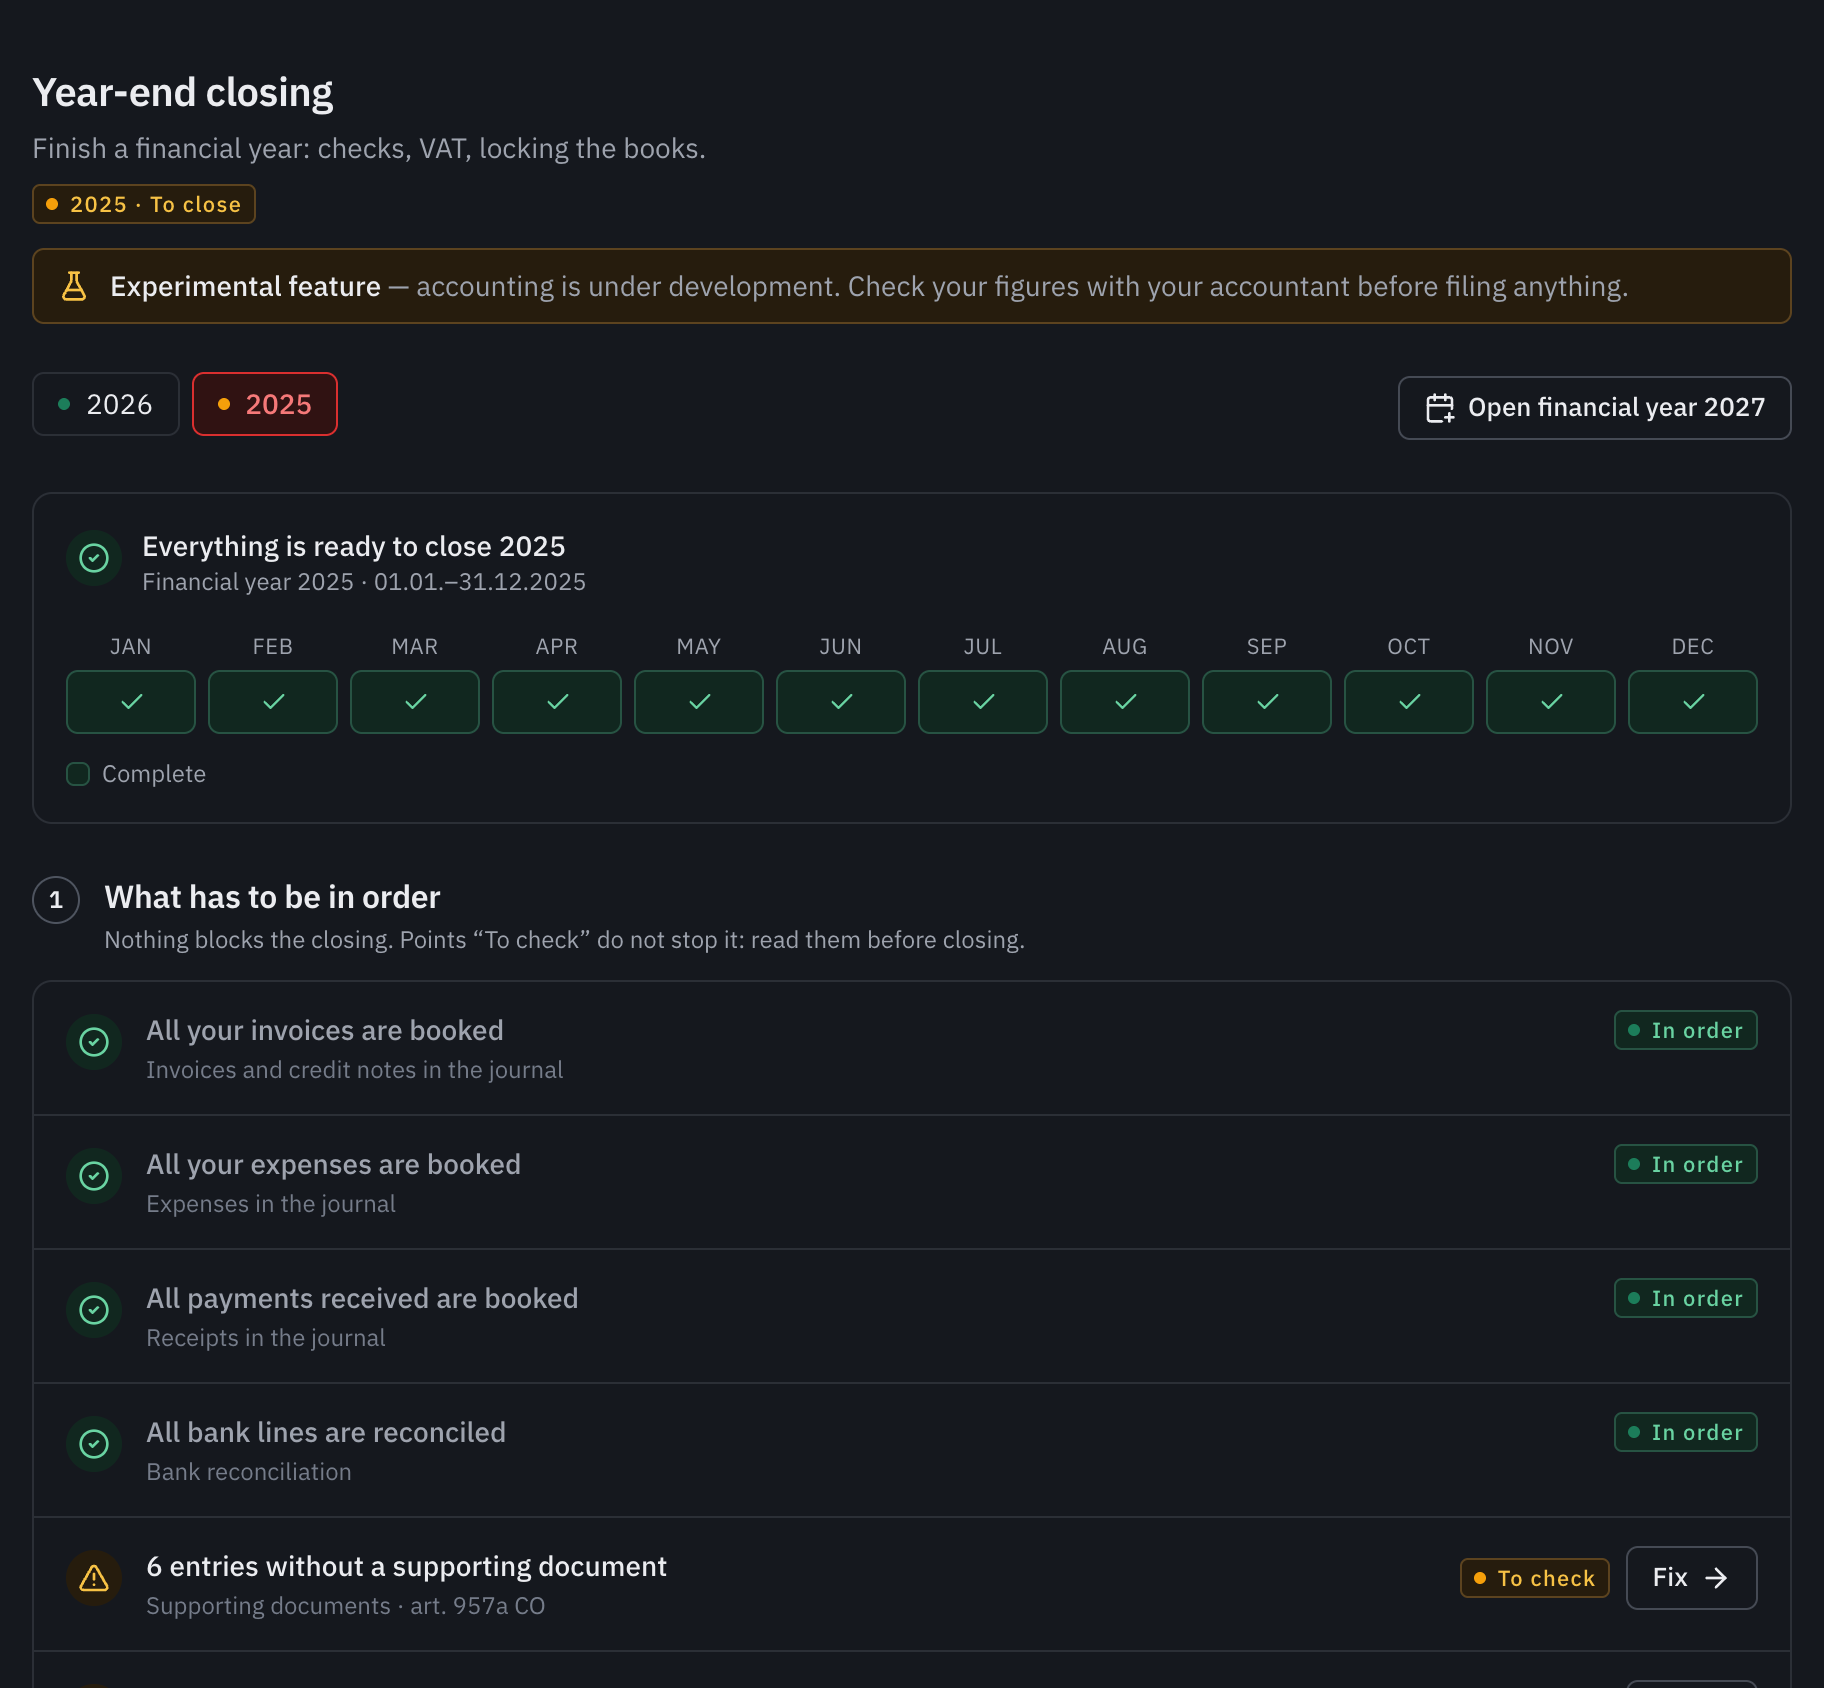Click the warning triangle beside '6 entries without a supporting document'
1824x1688 pixels.
click(x=94, y=1578)
